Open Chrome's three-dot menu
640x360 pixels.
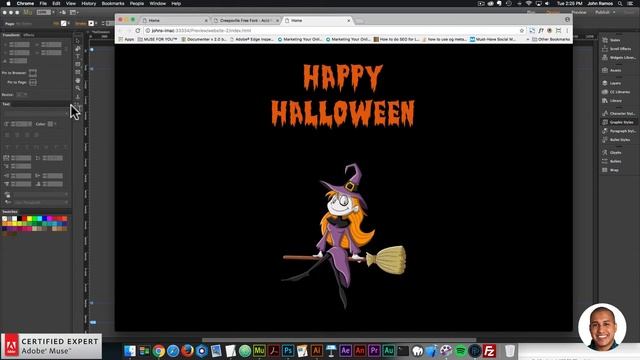[567, 31]
